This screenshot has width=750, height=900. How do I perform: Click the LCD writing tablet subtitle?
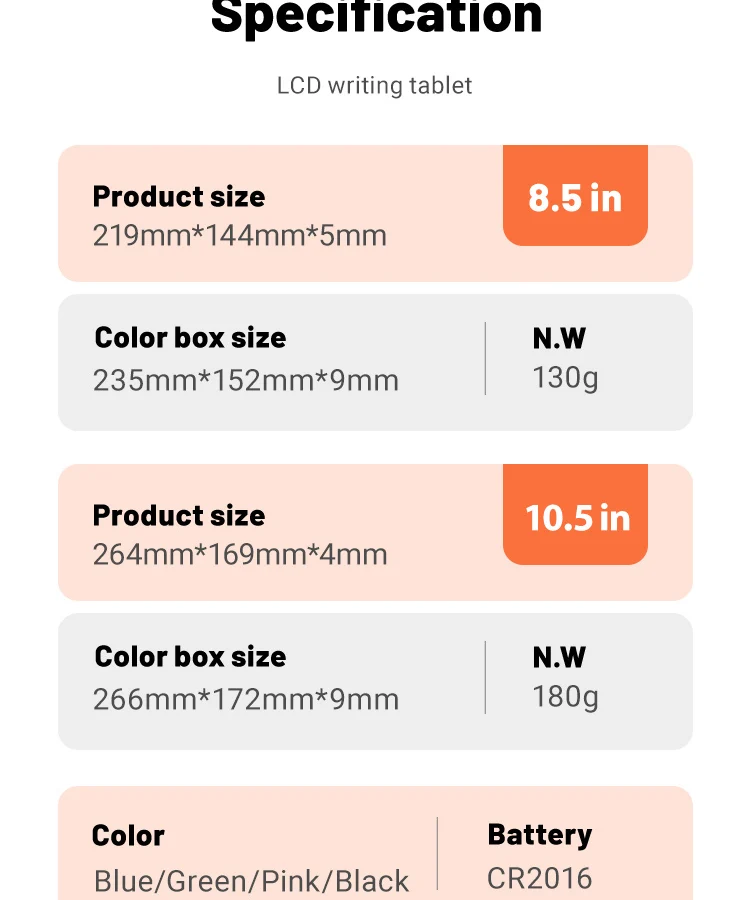click(374, 86)
